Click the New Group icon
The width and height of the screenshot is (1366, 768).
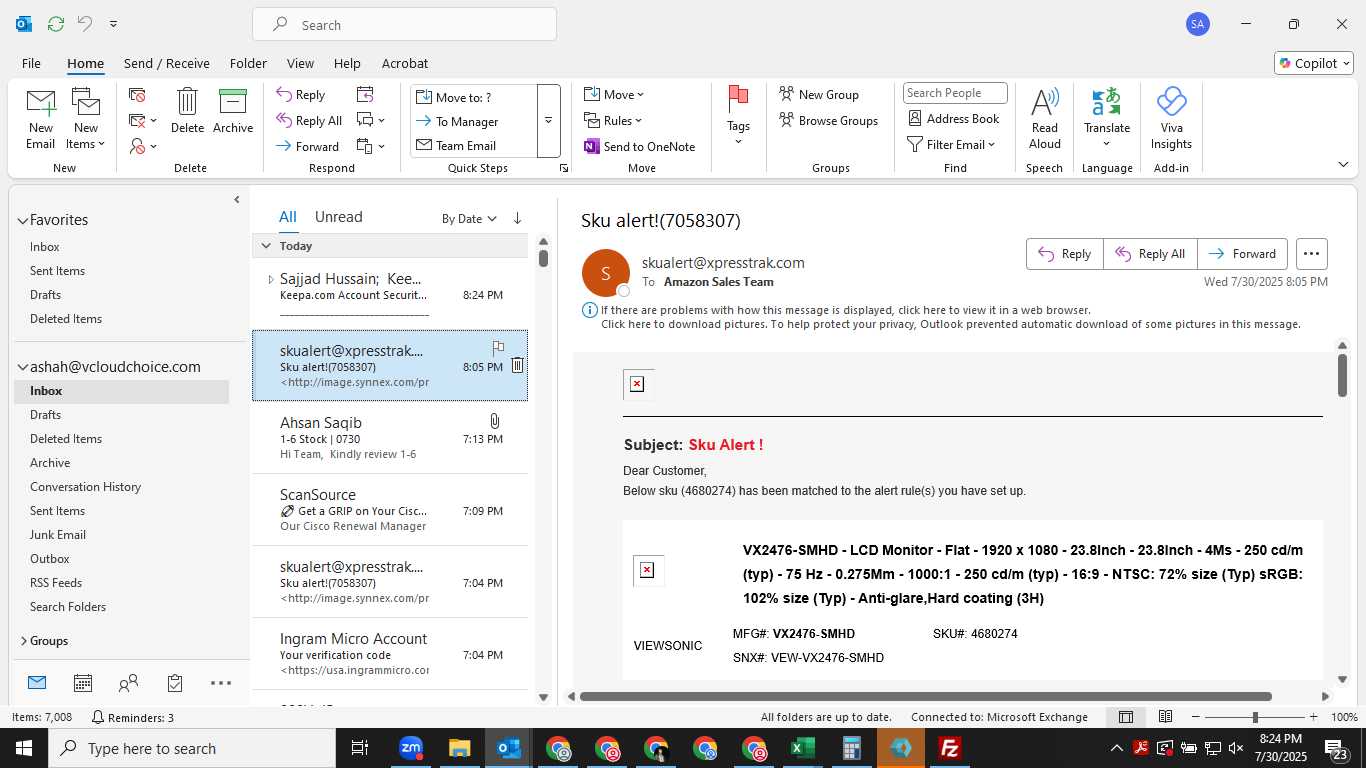pyautogui.click(x=787, y=94)
